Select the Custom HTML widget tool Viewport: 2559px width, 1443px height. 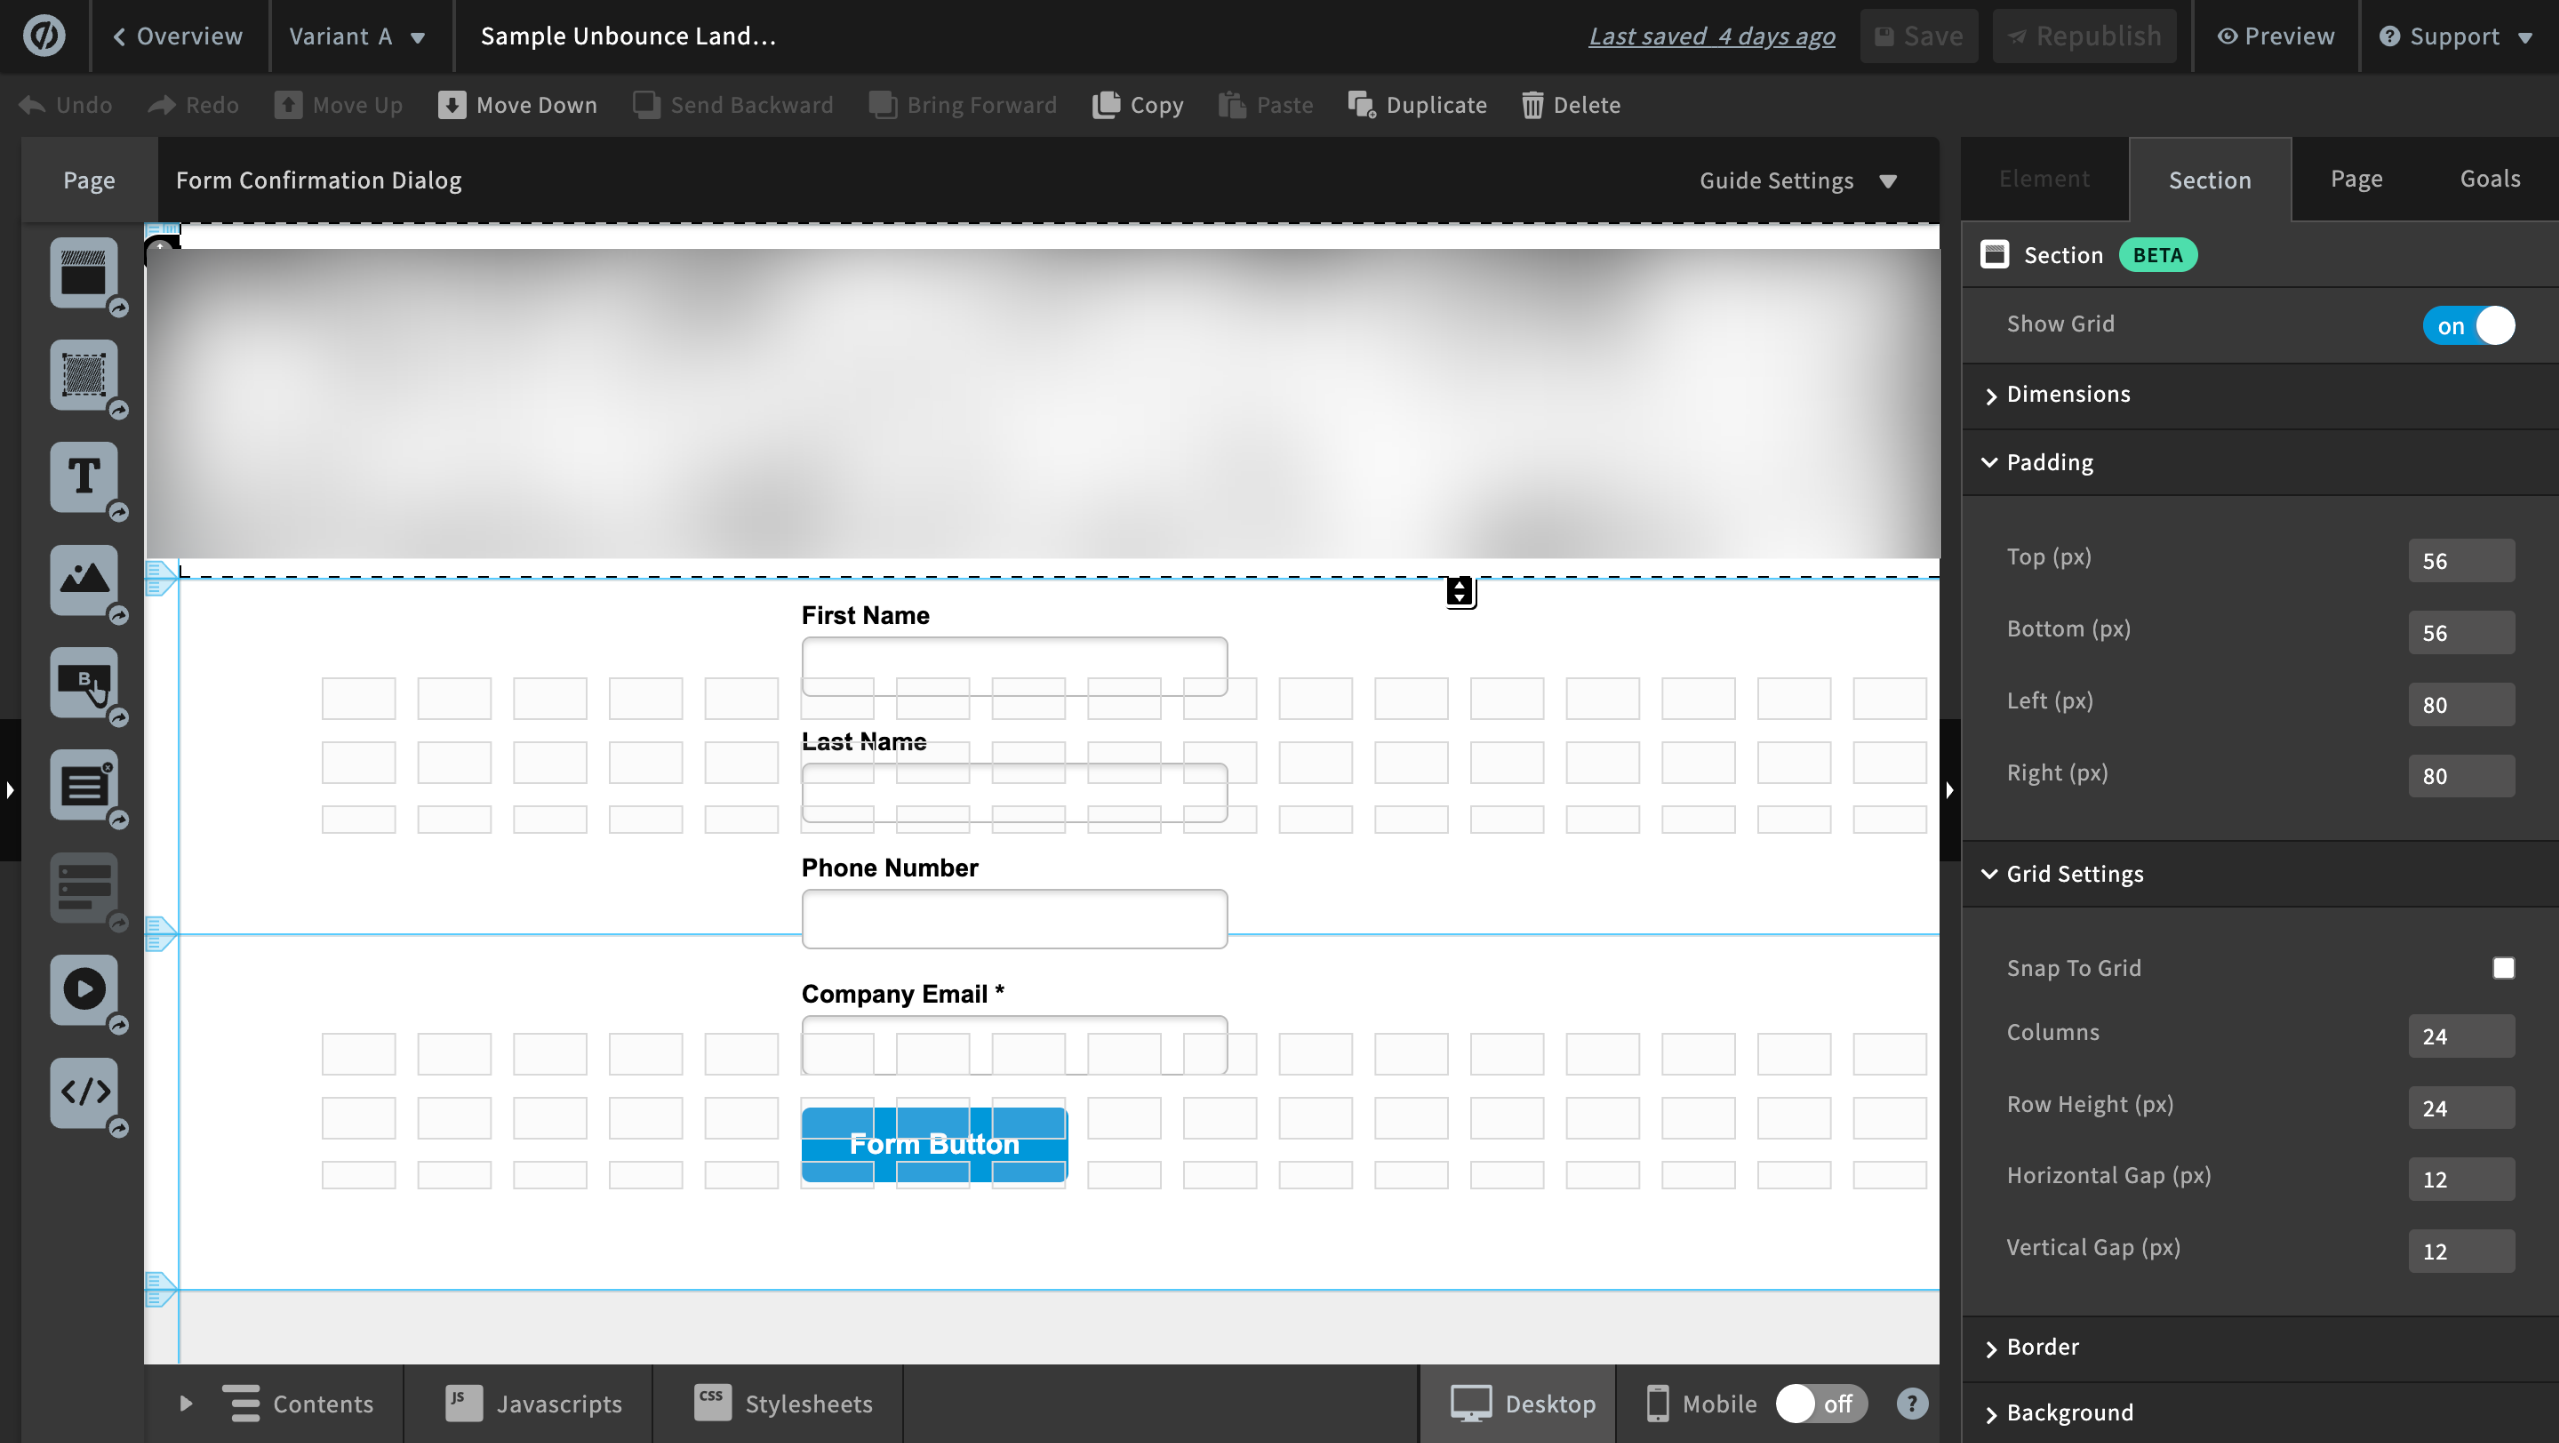pyautogui.click(x=84, y=1092)
